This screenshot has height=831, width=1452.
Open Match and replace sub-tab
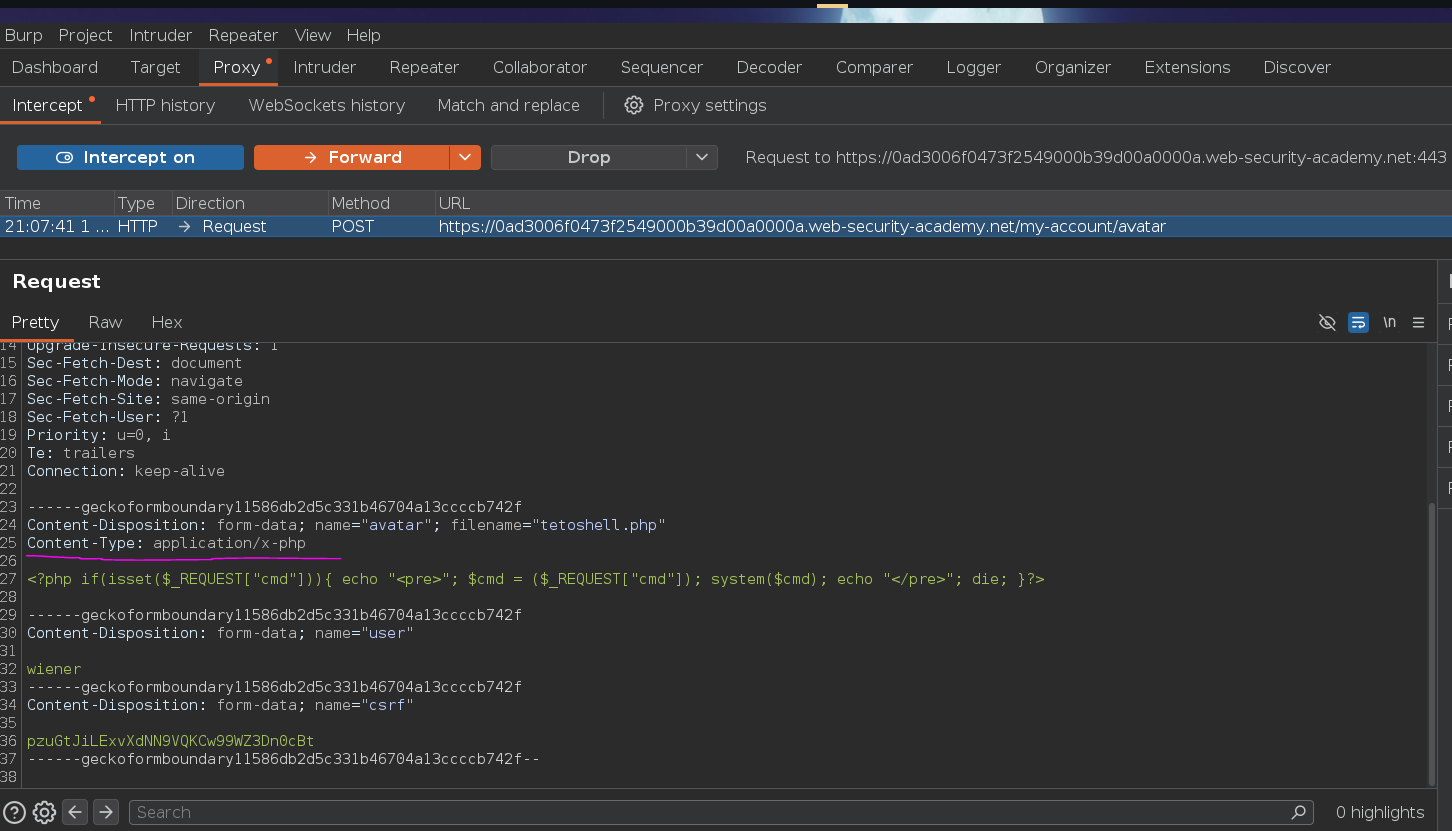(x=508, y=105)
